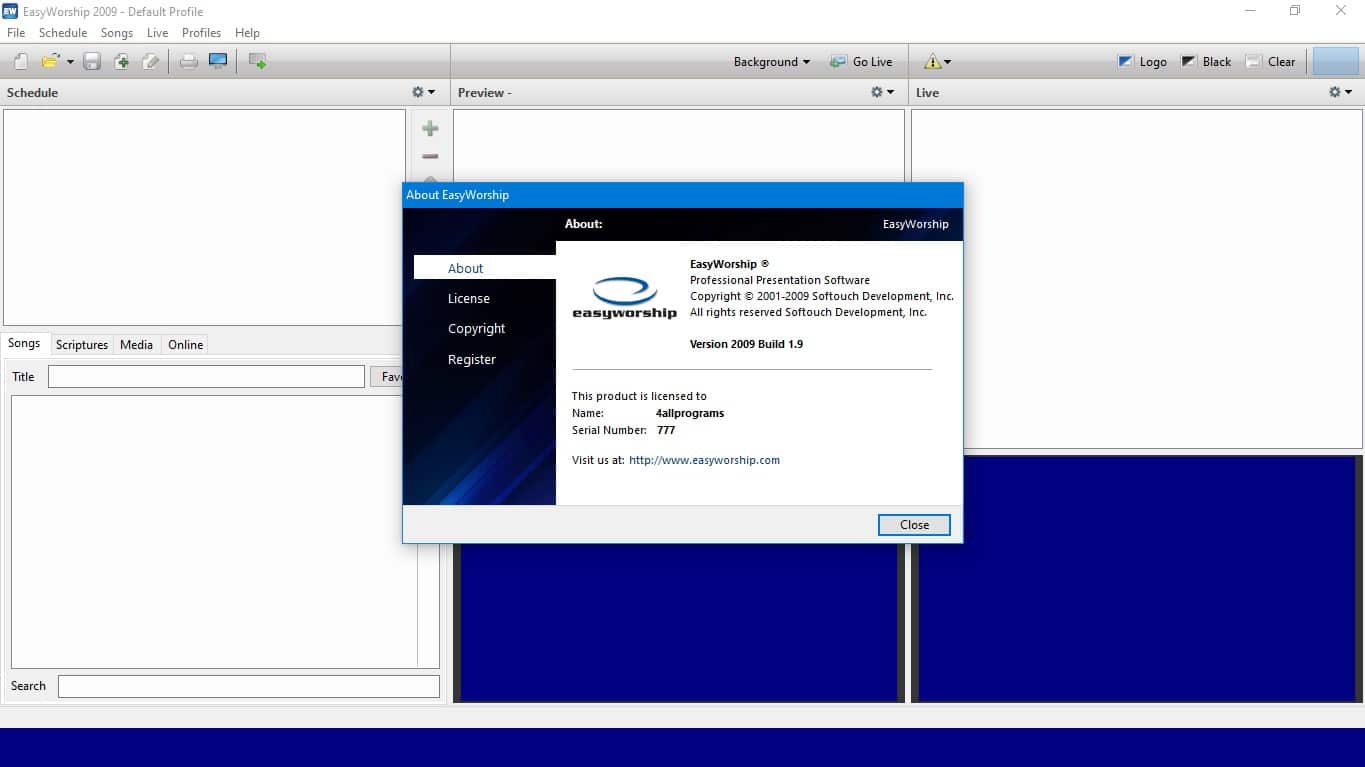The width and height of the screenshot is (1365, 767).
Task: Click the empty Songs list box
Action: pos(225,532)
